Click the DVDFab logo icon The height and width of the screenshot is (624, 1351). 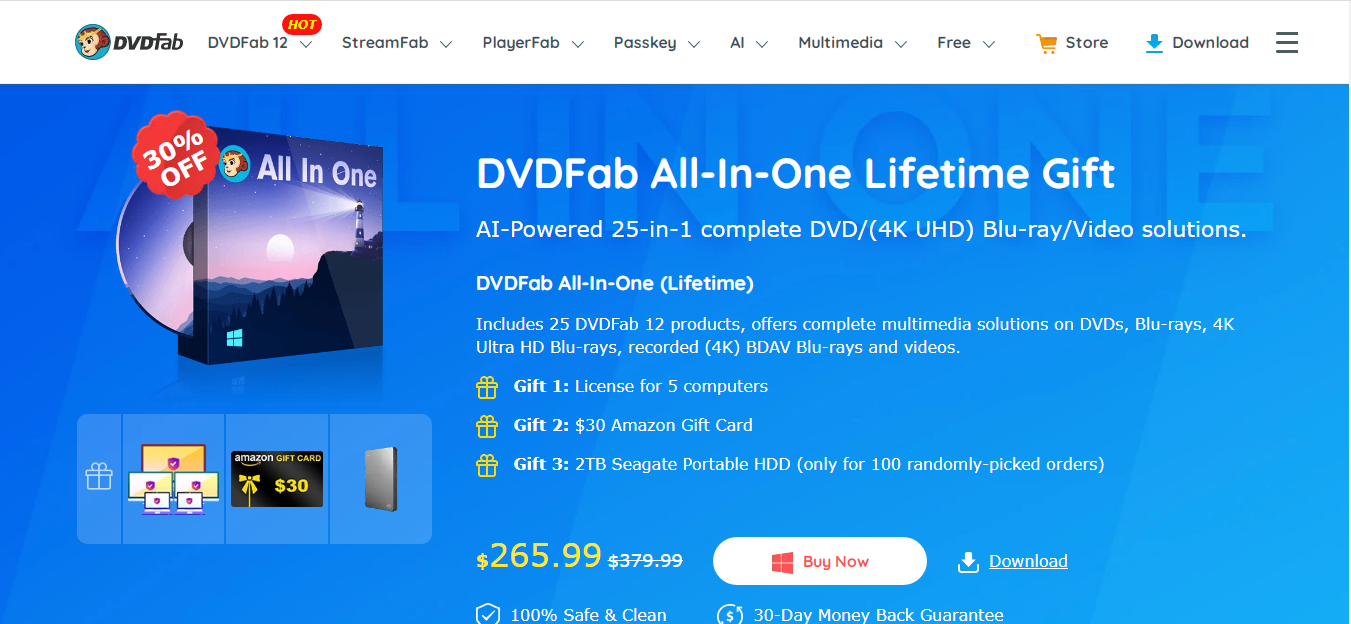[x=93, y=42]
